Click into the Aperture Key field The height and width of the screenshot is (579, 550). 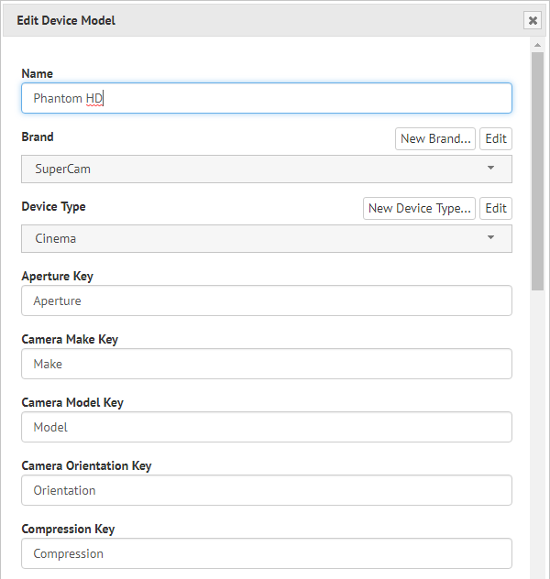[x=266, y=301]
